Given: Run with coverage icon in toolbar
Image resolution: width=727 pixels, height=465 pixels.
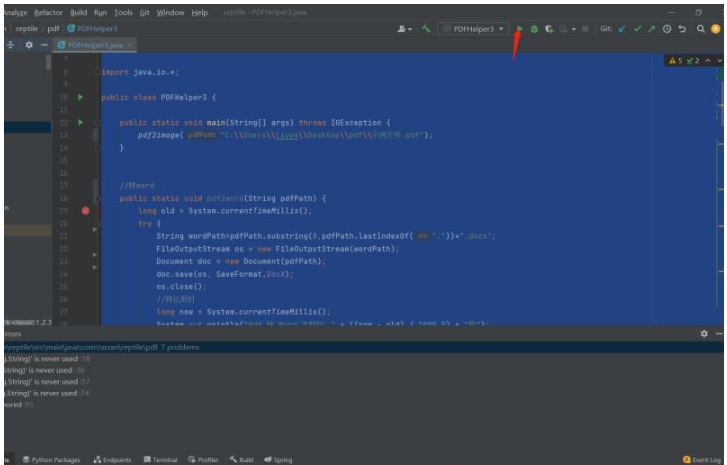Looking at the screenshot, I should pyautogui.click(x=549, y=29).
